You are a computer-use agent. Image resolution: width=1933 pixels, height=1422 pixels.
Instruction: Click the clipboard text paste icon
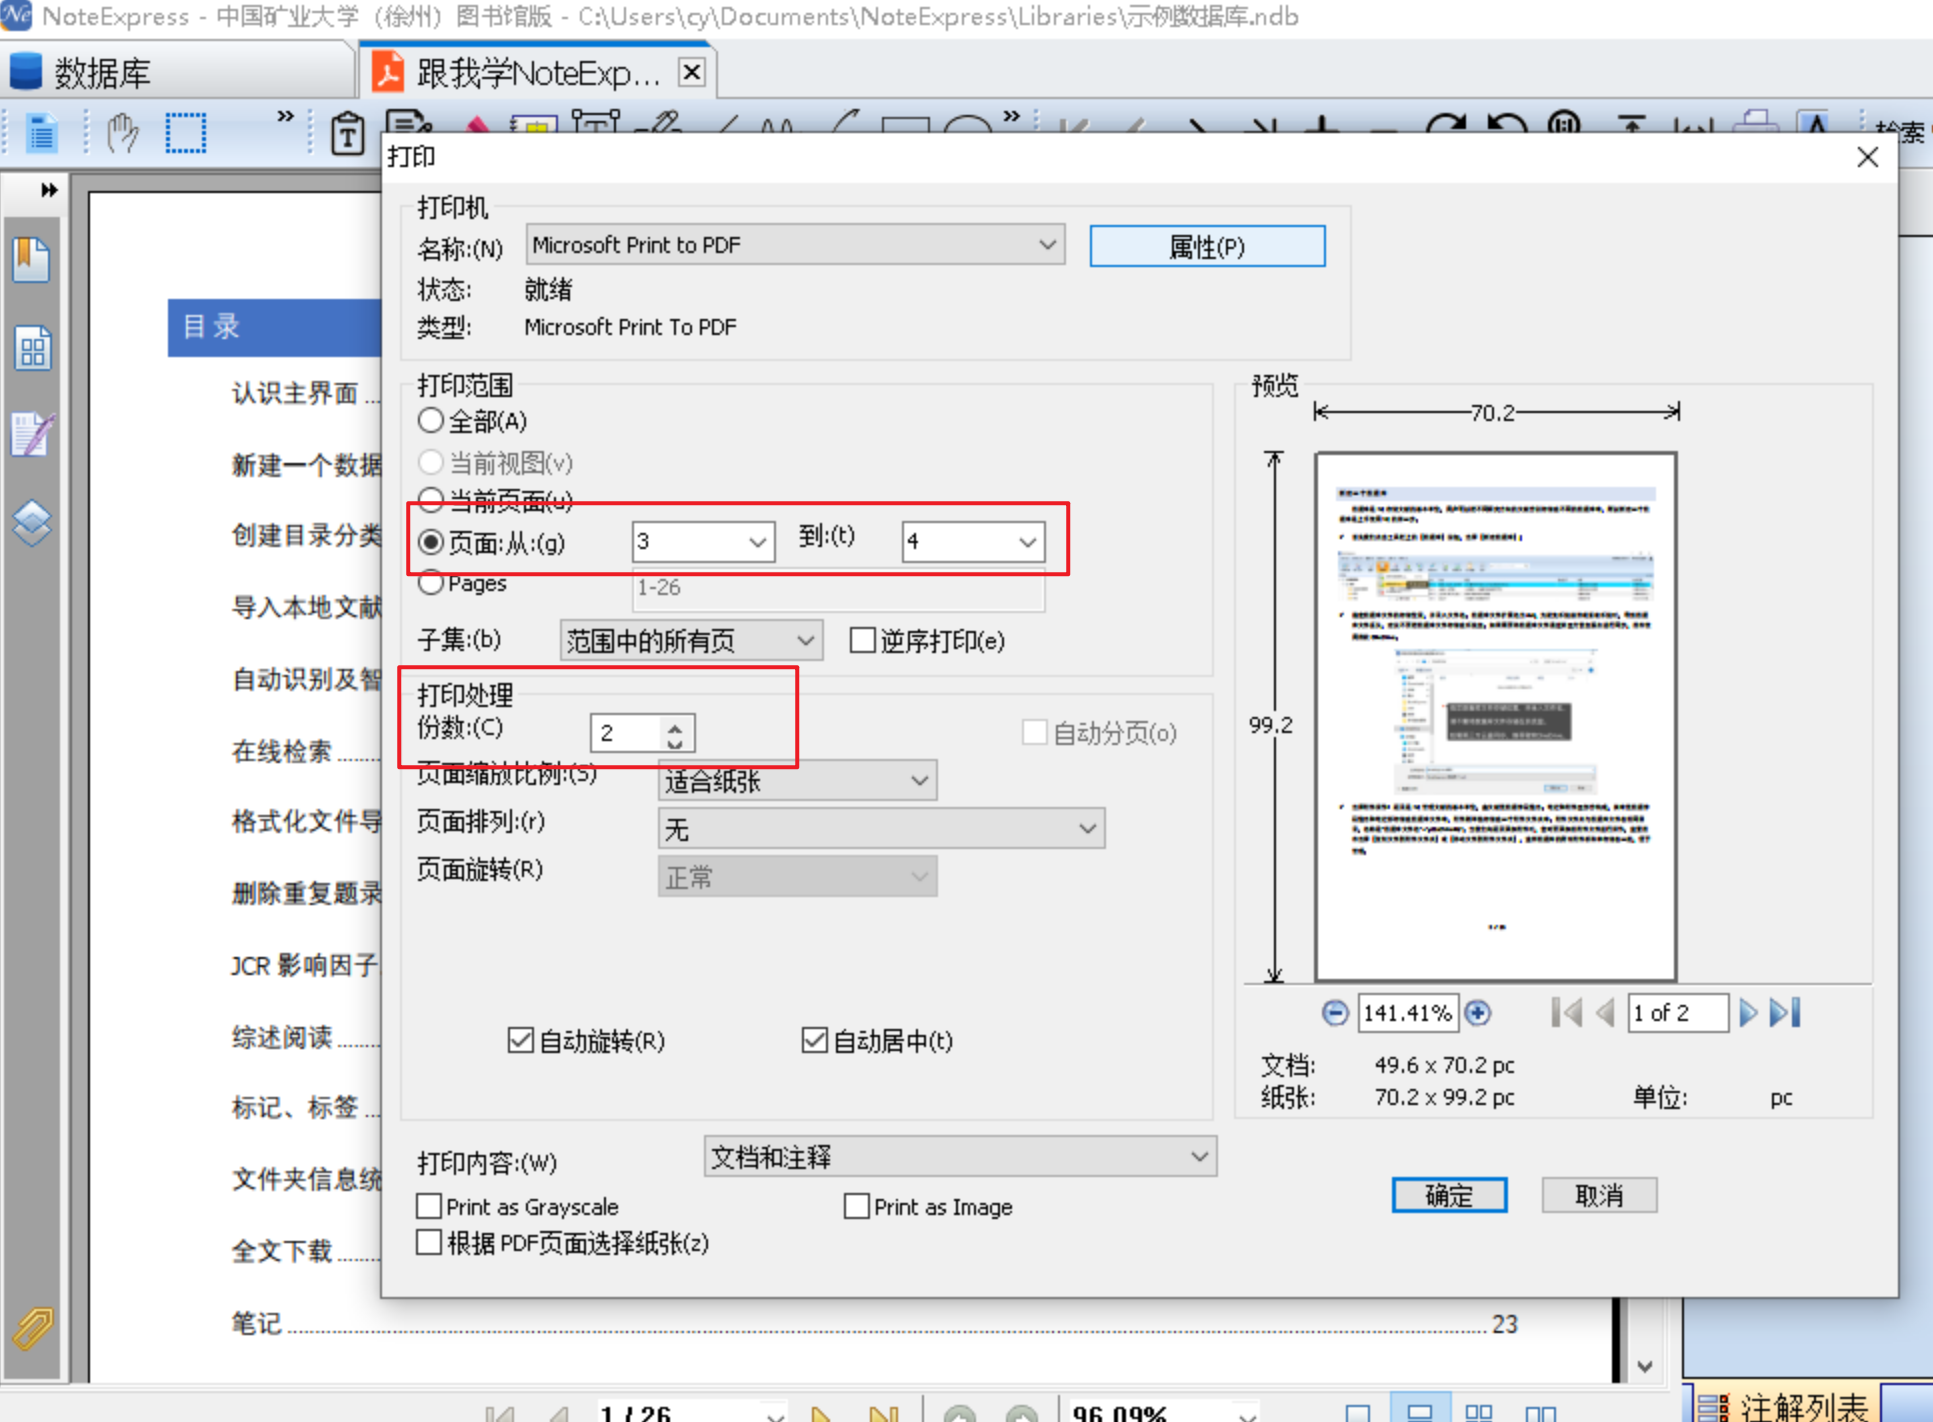[347, 133]
